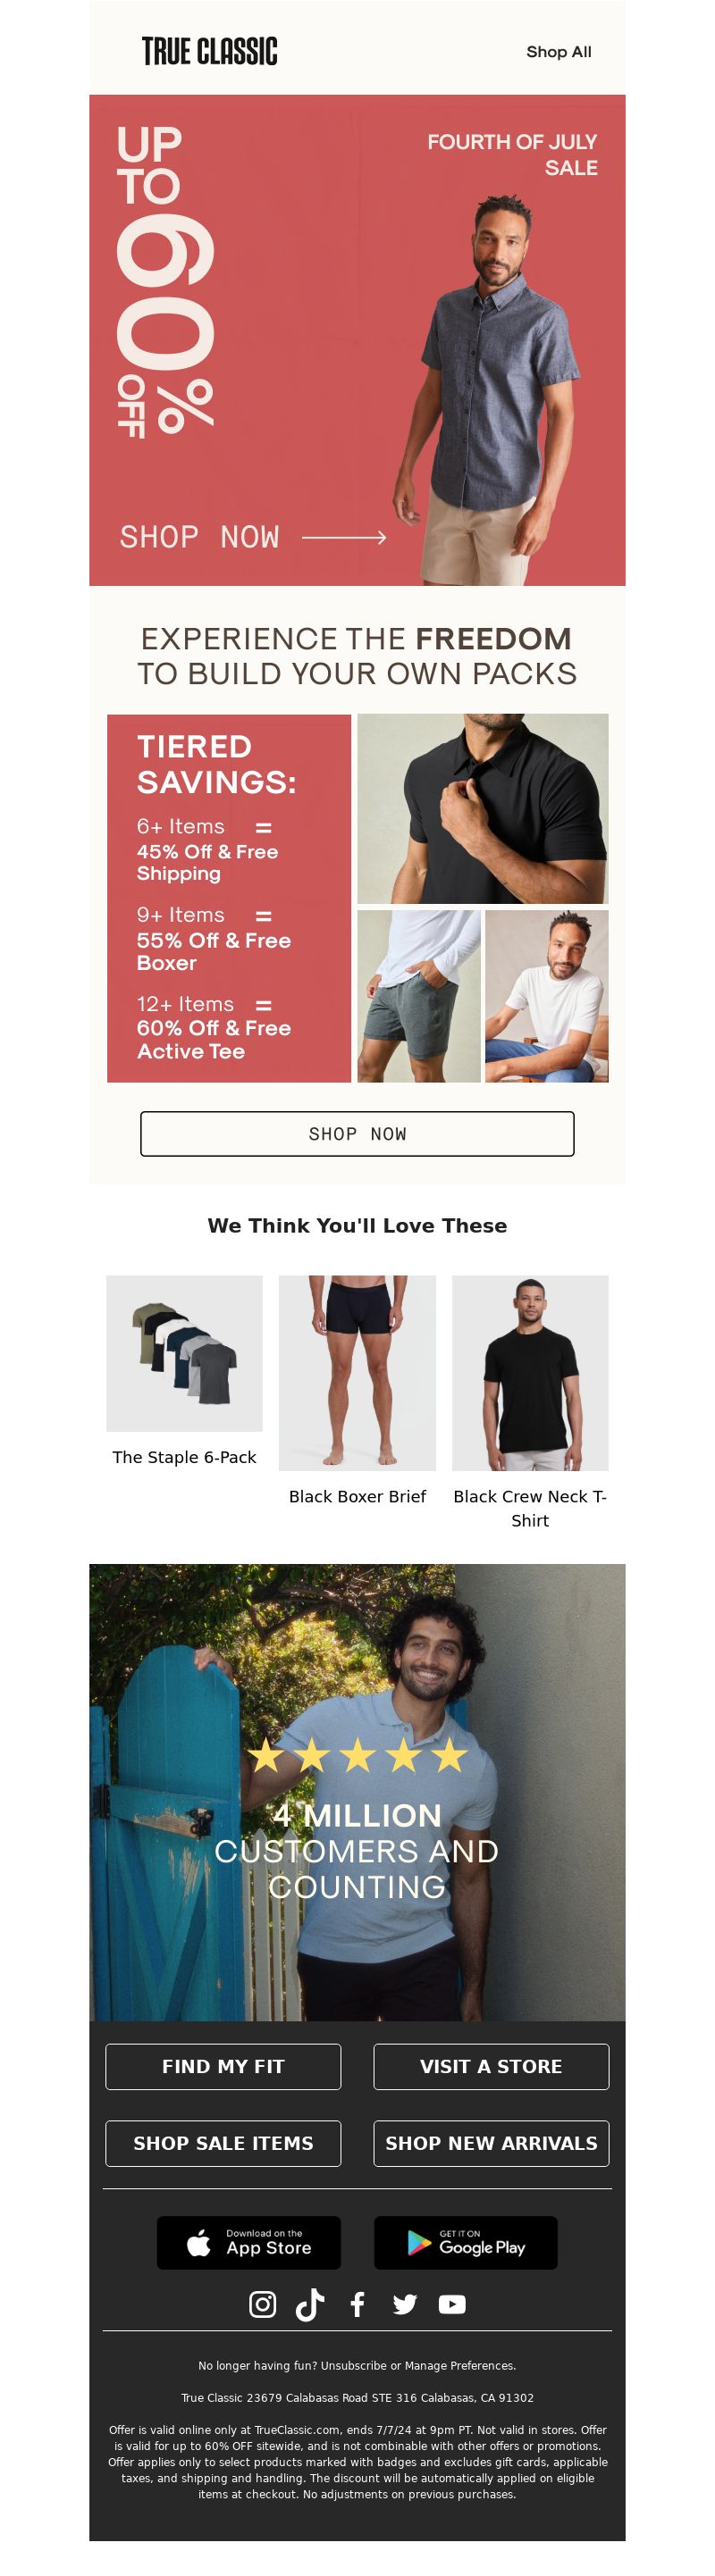
Task: Open the Facebook social icon
Action: click(357, 2305)
